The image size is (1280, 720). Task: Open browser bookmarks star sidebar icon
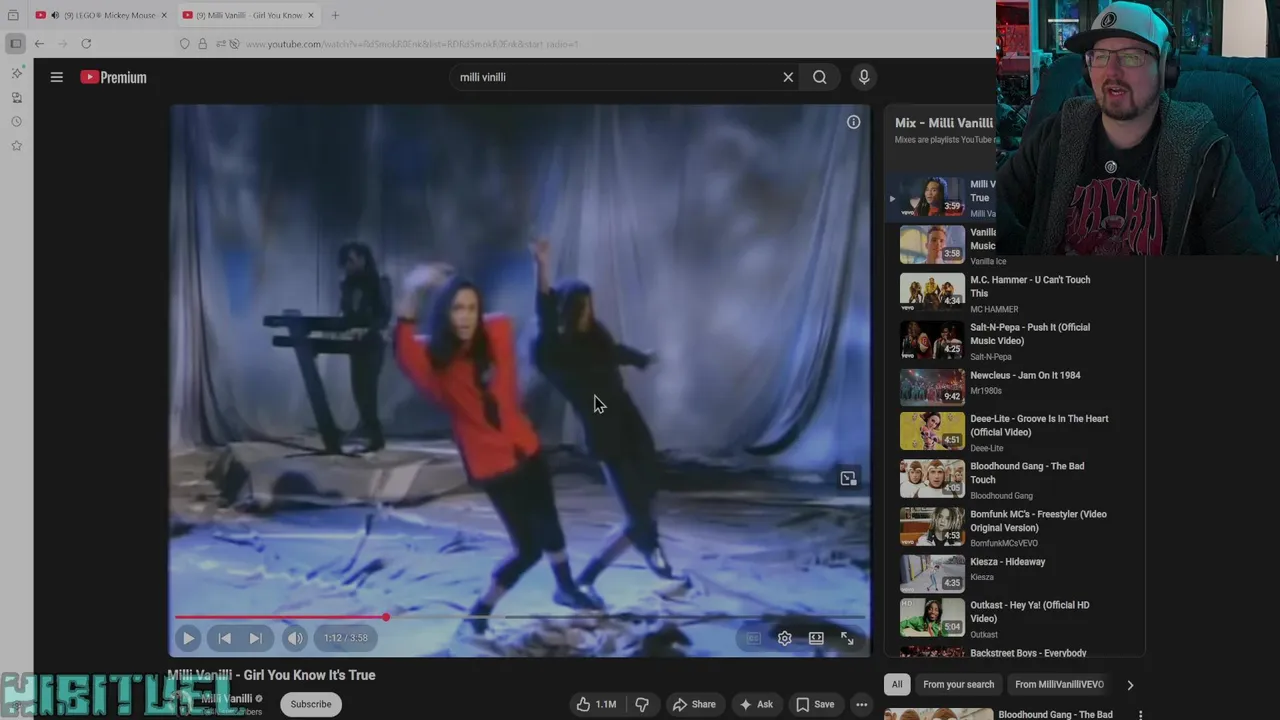16,146
